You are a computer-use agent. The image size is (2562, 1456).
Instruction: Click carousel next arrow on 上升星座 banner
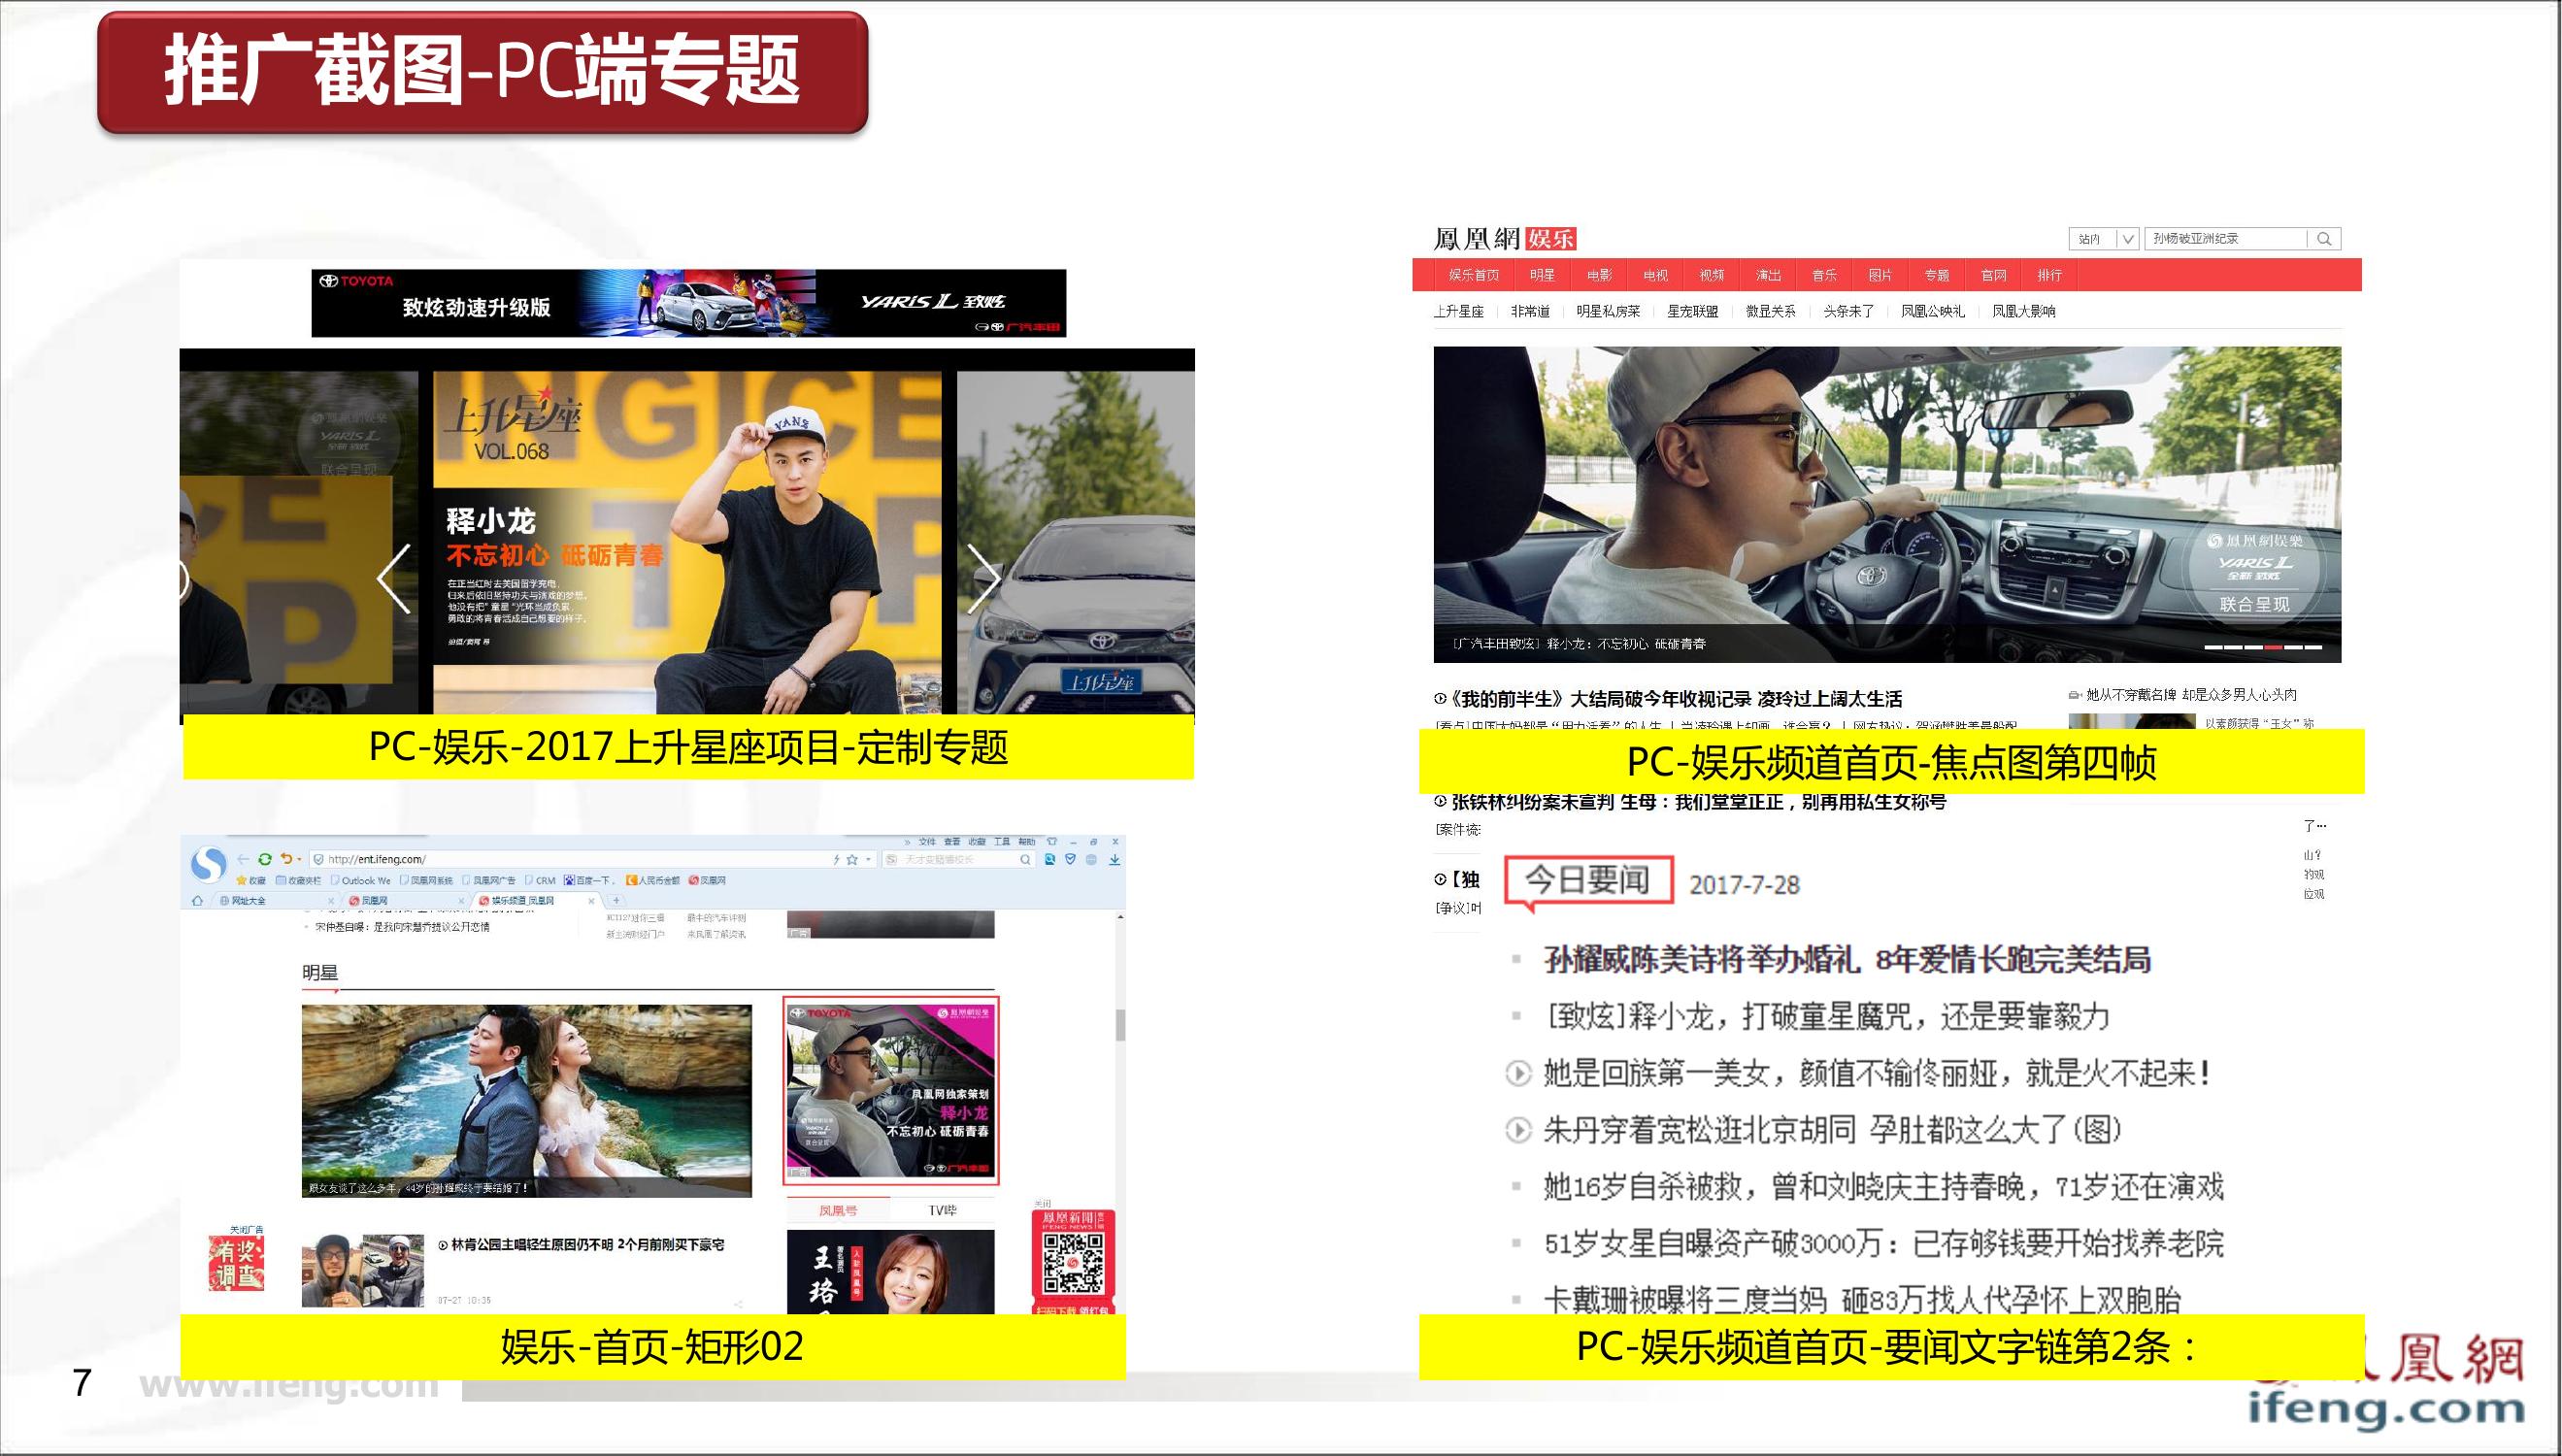tap(984, 578)
